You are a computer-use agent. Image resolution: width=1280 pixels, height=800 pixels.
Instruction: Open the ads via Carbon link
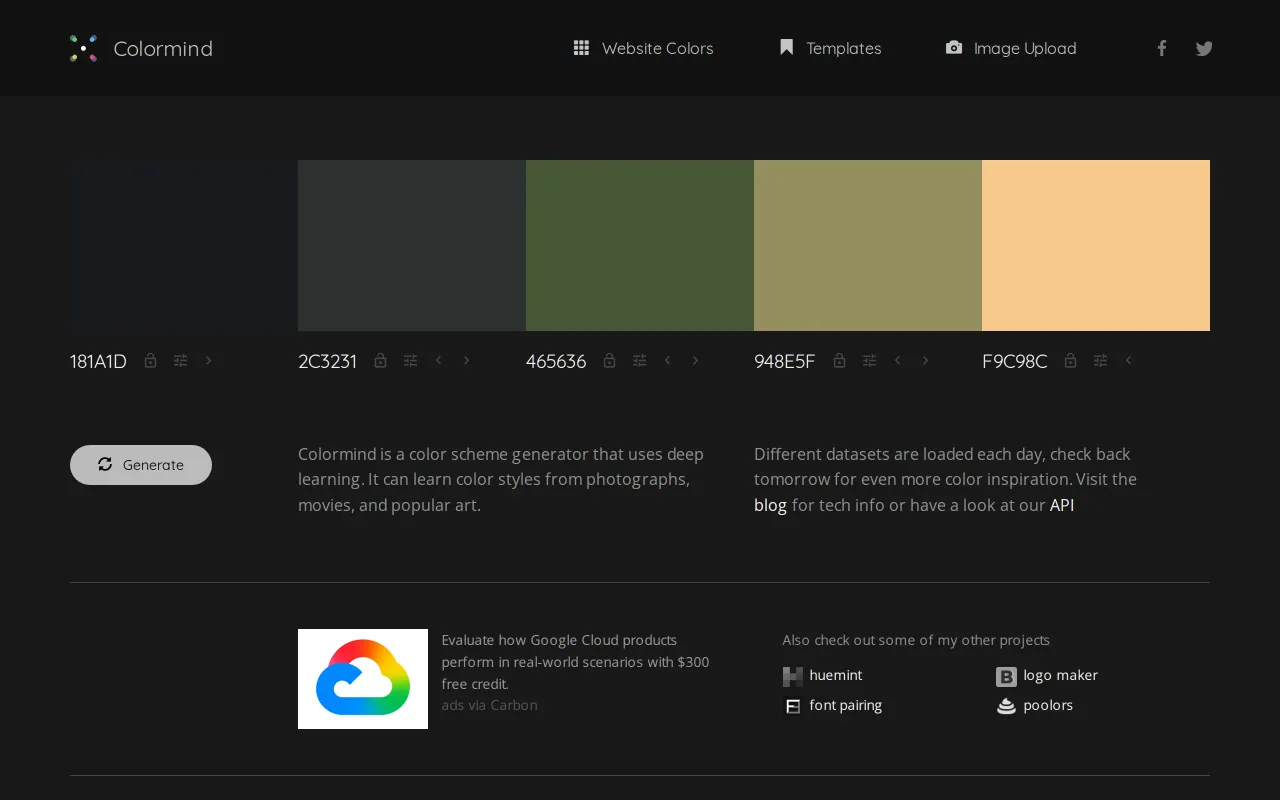pyautogui.click(x=490, y=705)
